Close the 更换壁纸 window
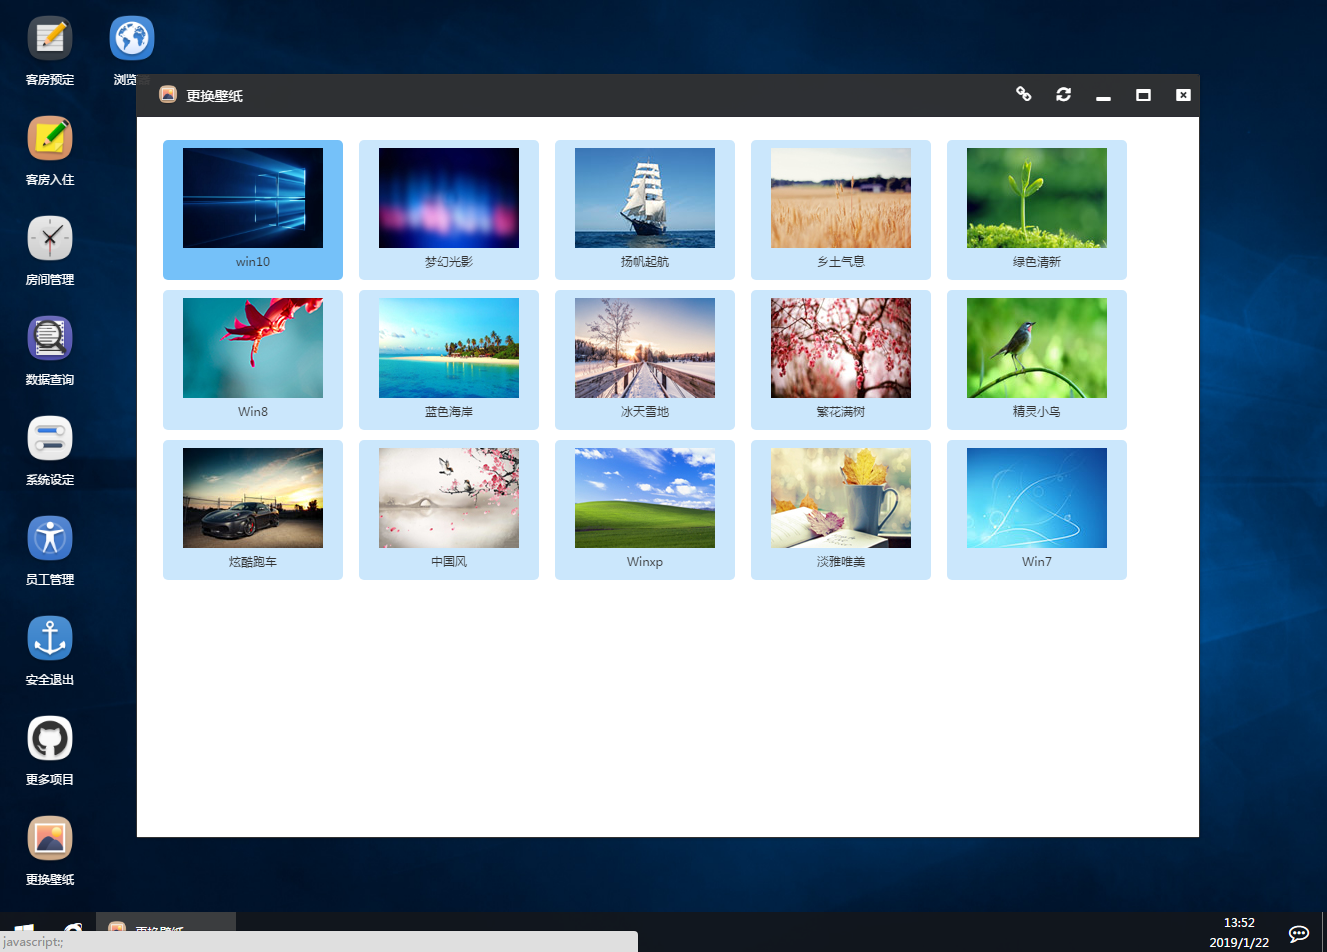The image size is (1327, 952). tap(1183, 95)
